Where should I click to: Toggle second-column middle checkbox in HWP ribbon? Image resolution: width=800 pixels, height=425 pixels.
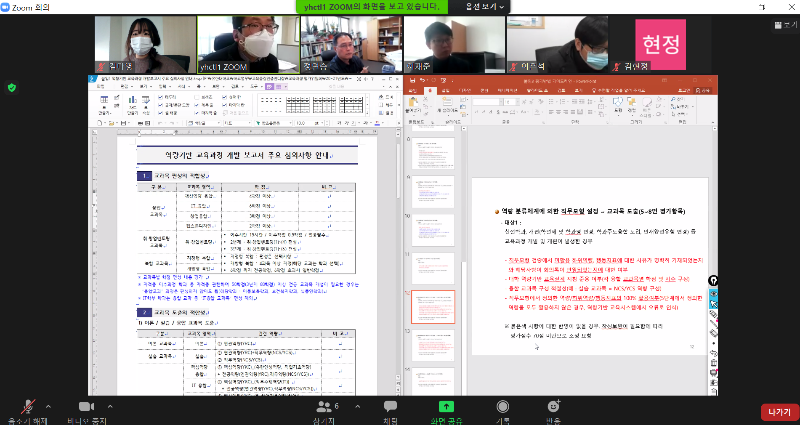coord(196,105)
